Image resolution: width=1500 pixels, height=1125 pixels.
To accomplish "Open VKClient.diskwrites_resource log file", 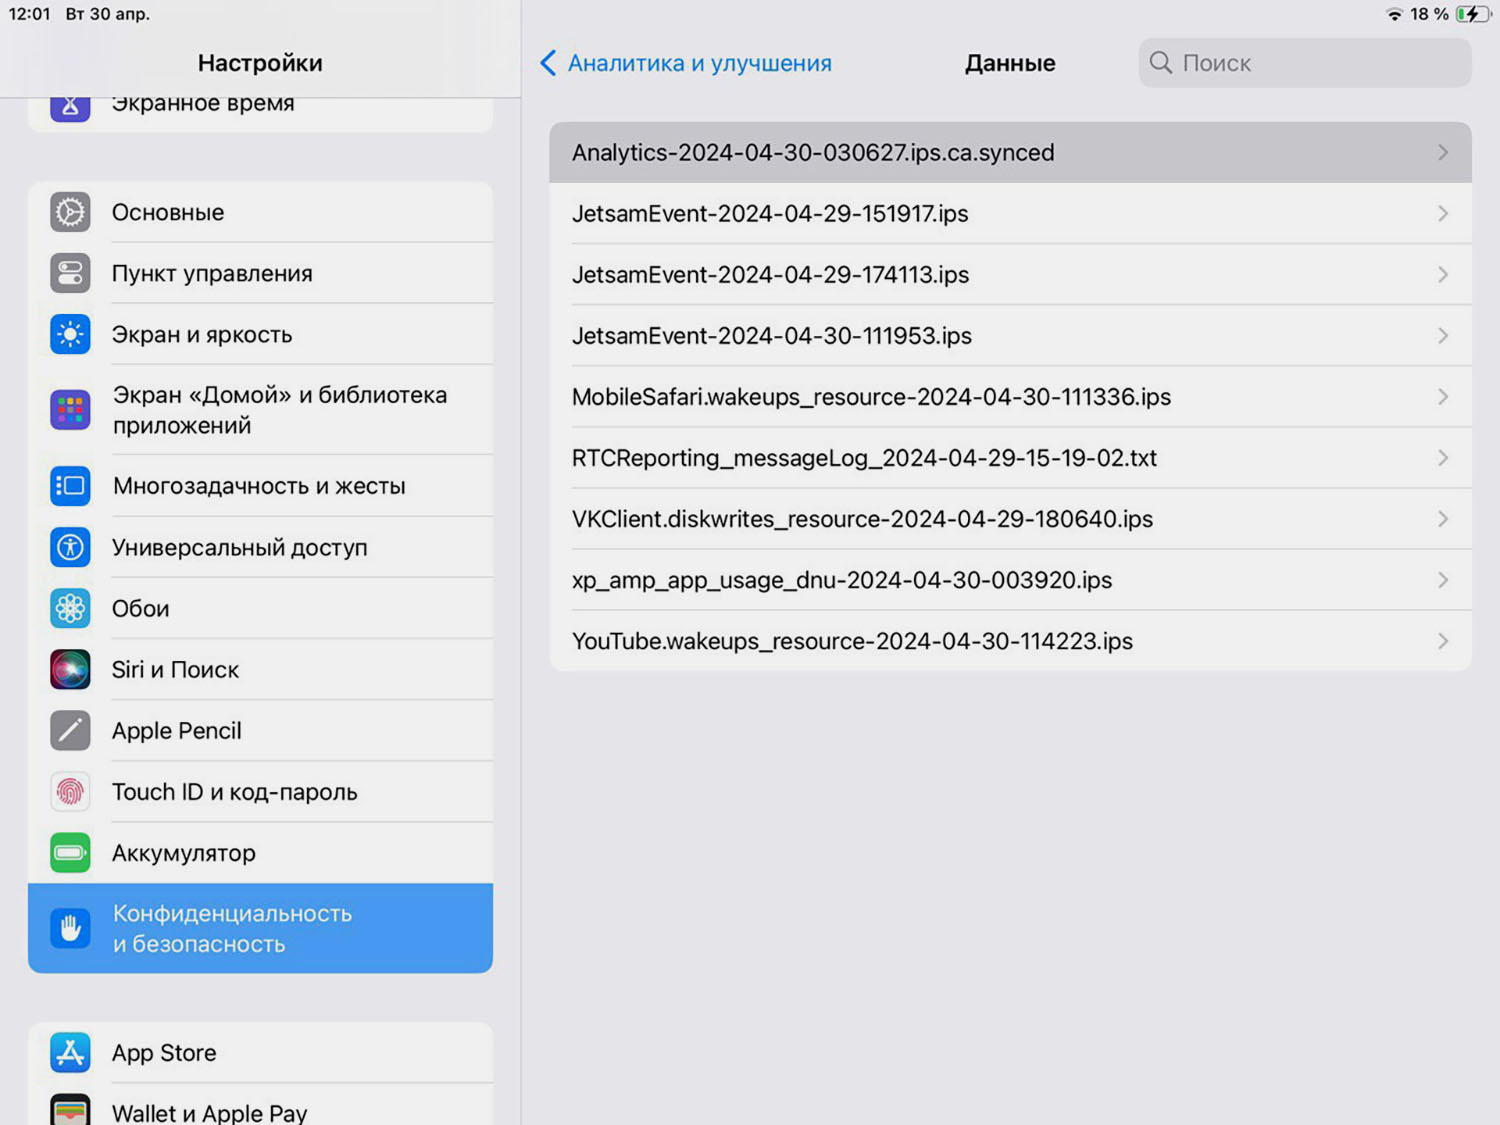I will 862,519.
